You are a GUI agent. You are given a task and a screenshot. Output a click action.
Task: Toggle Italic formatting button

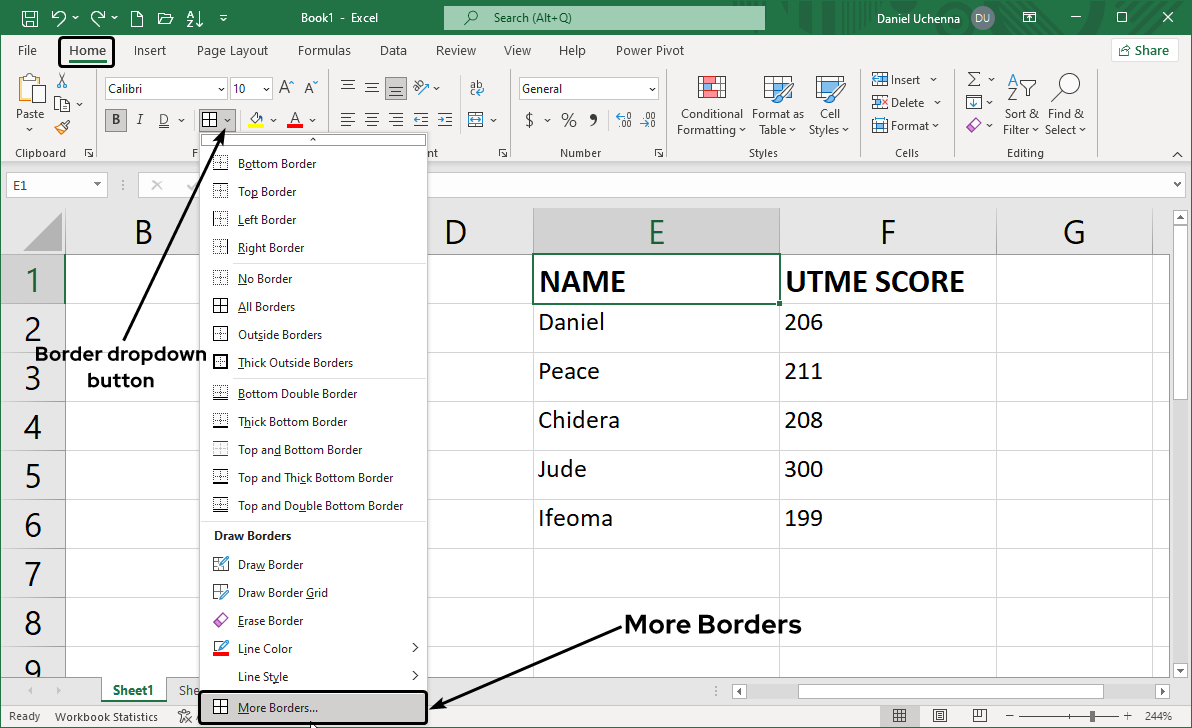[x=139, y=120]
